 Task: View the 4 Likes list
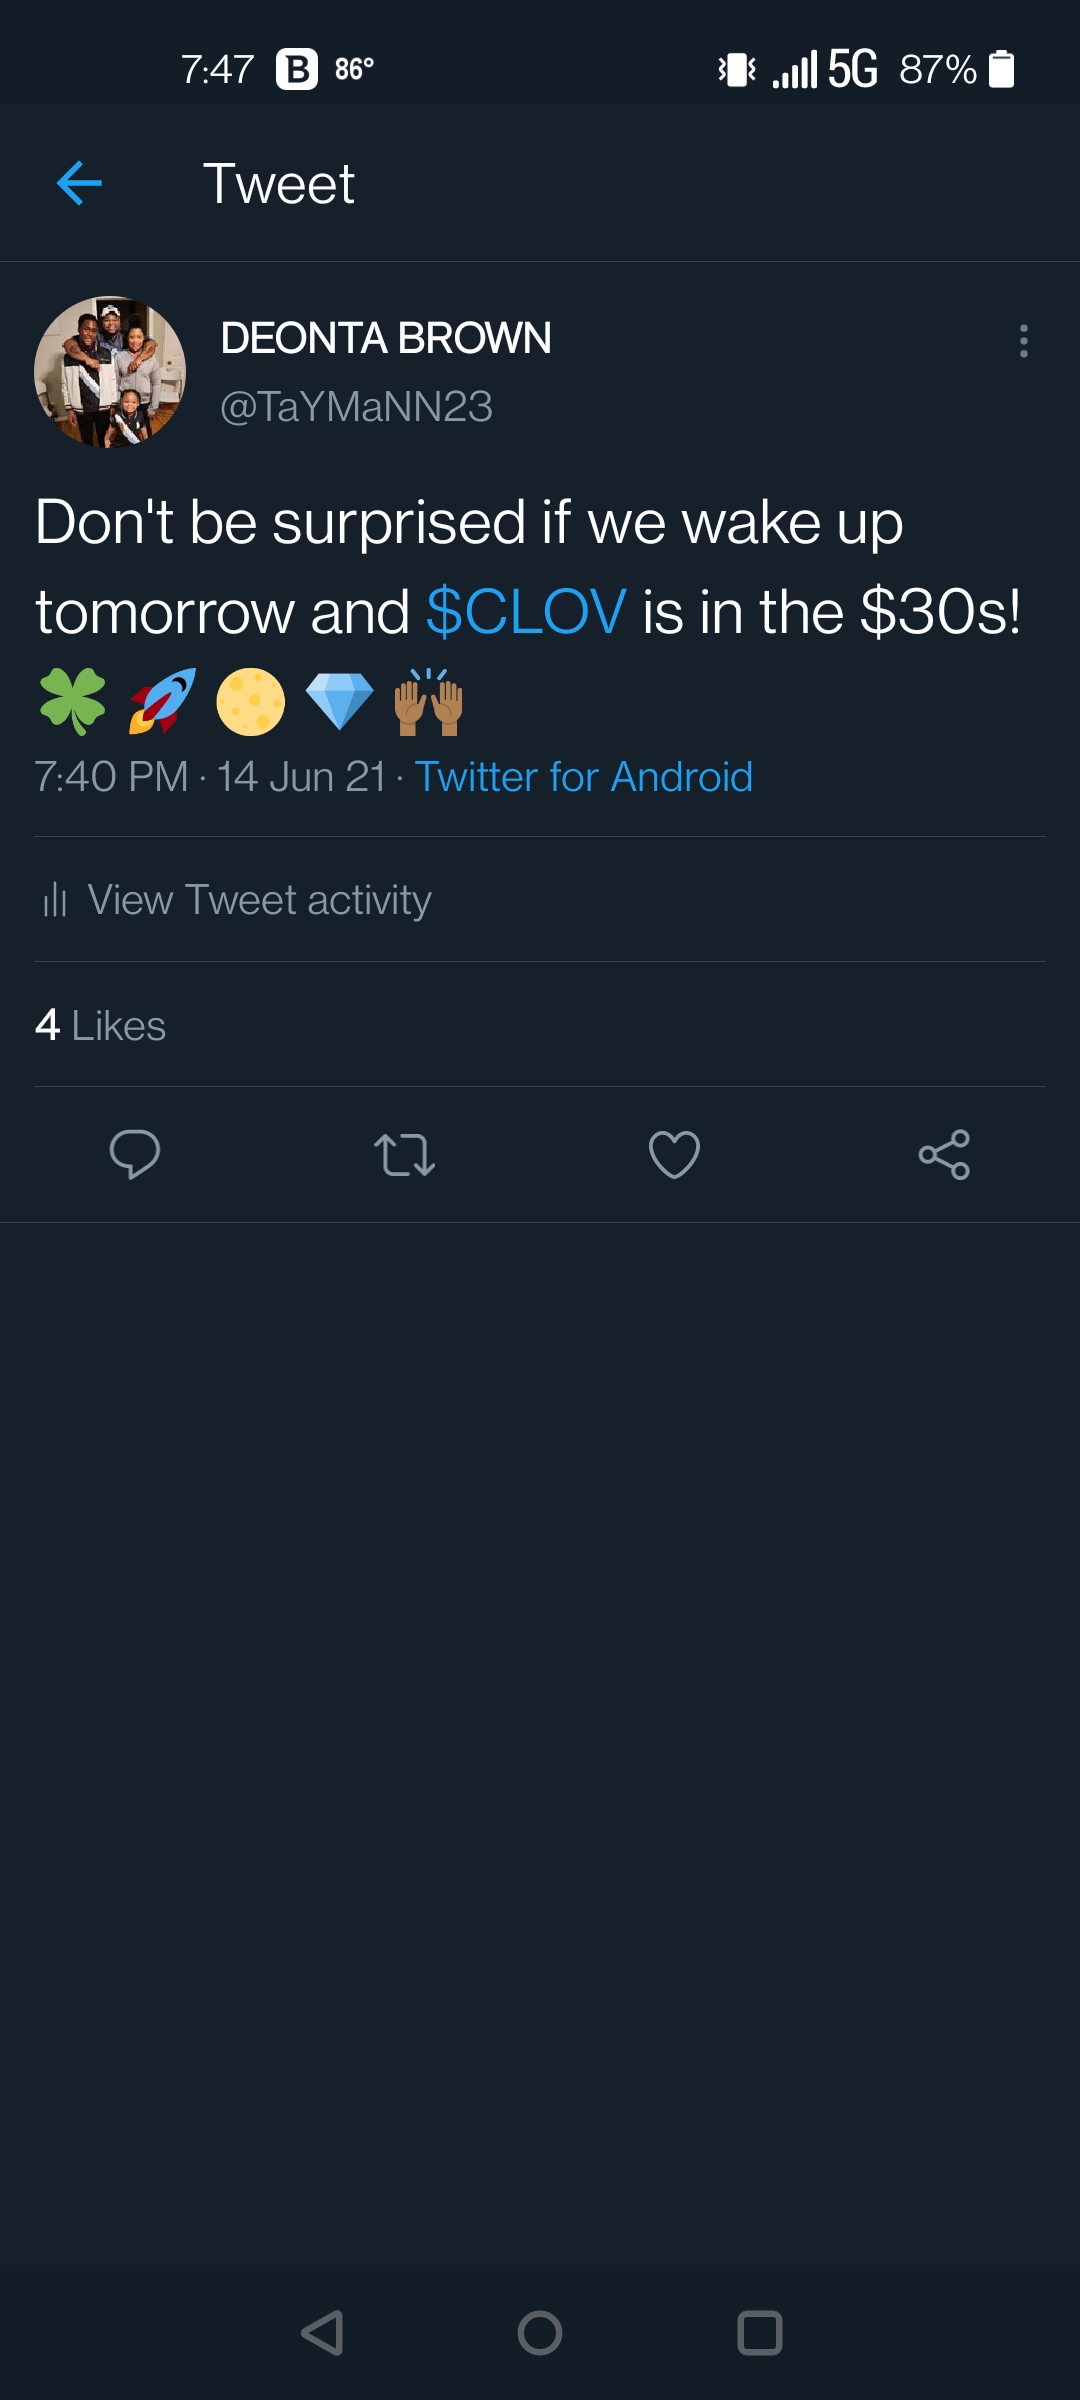point(100,1025)
